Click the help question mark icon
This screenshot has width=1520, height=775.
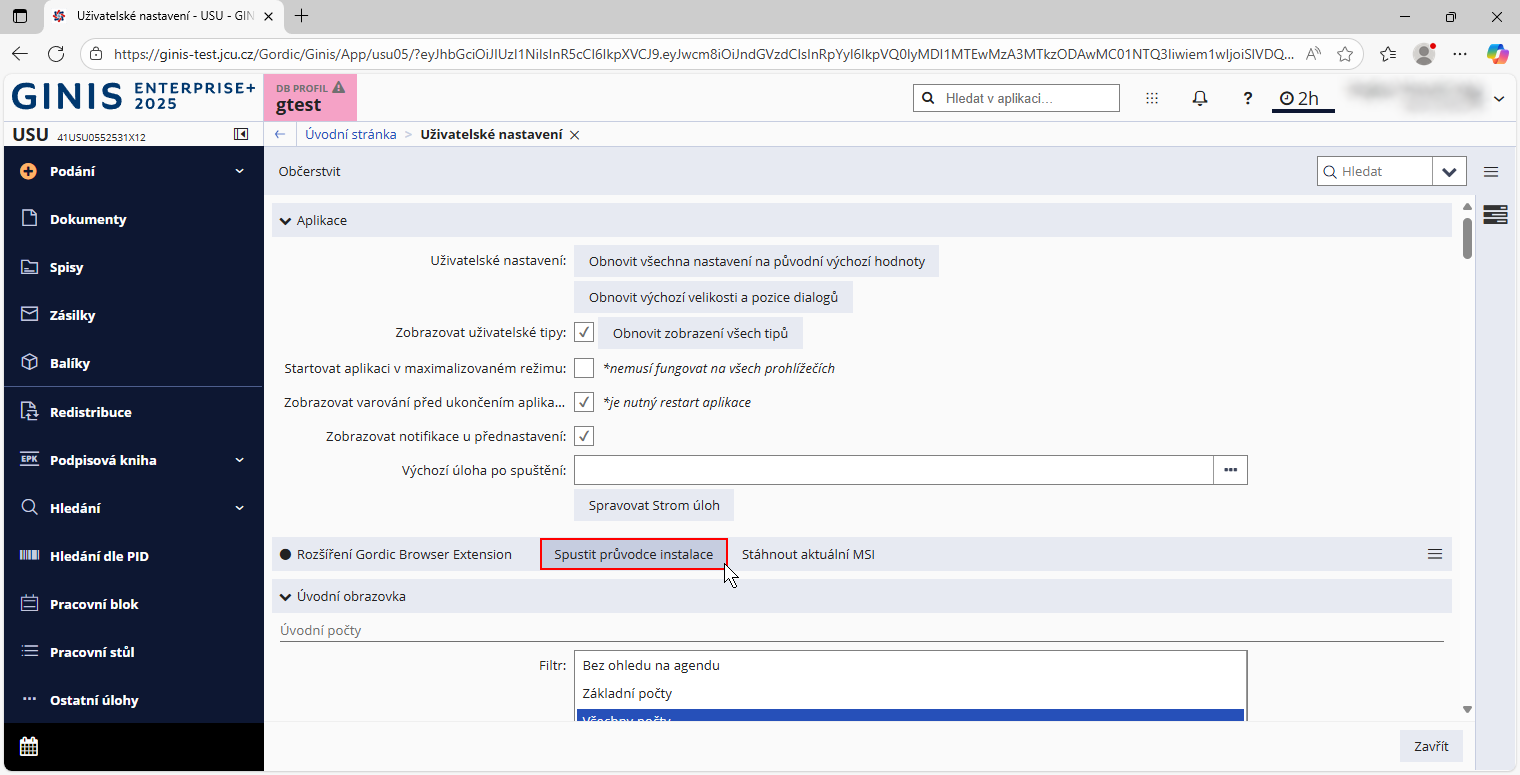[1247, 98]
